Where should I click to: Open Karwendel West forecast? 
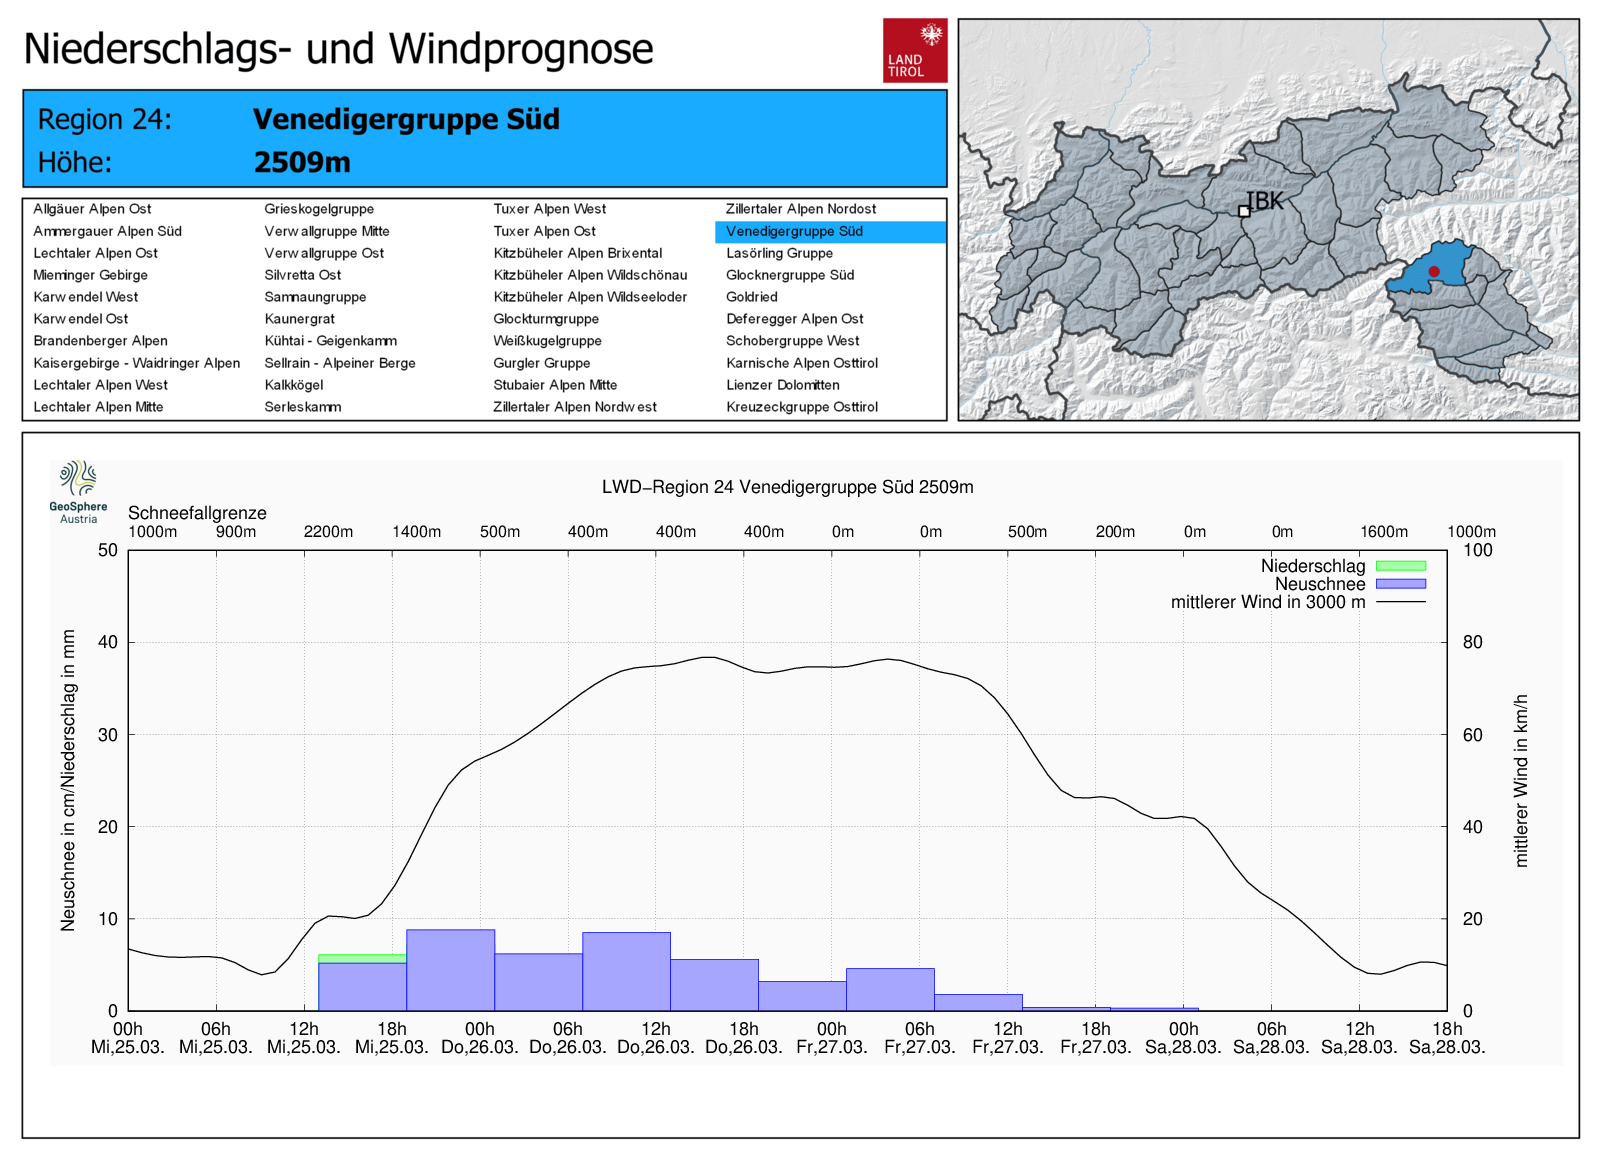click(x=85, y=297)
